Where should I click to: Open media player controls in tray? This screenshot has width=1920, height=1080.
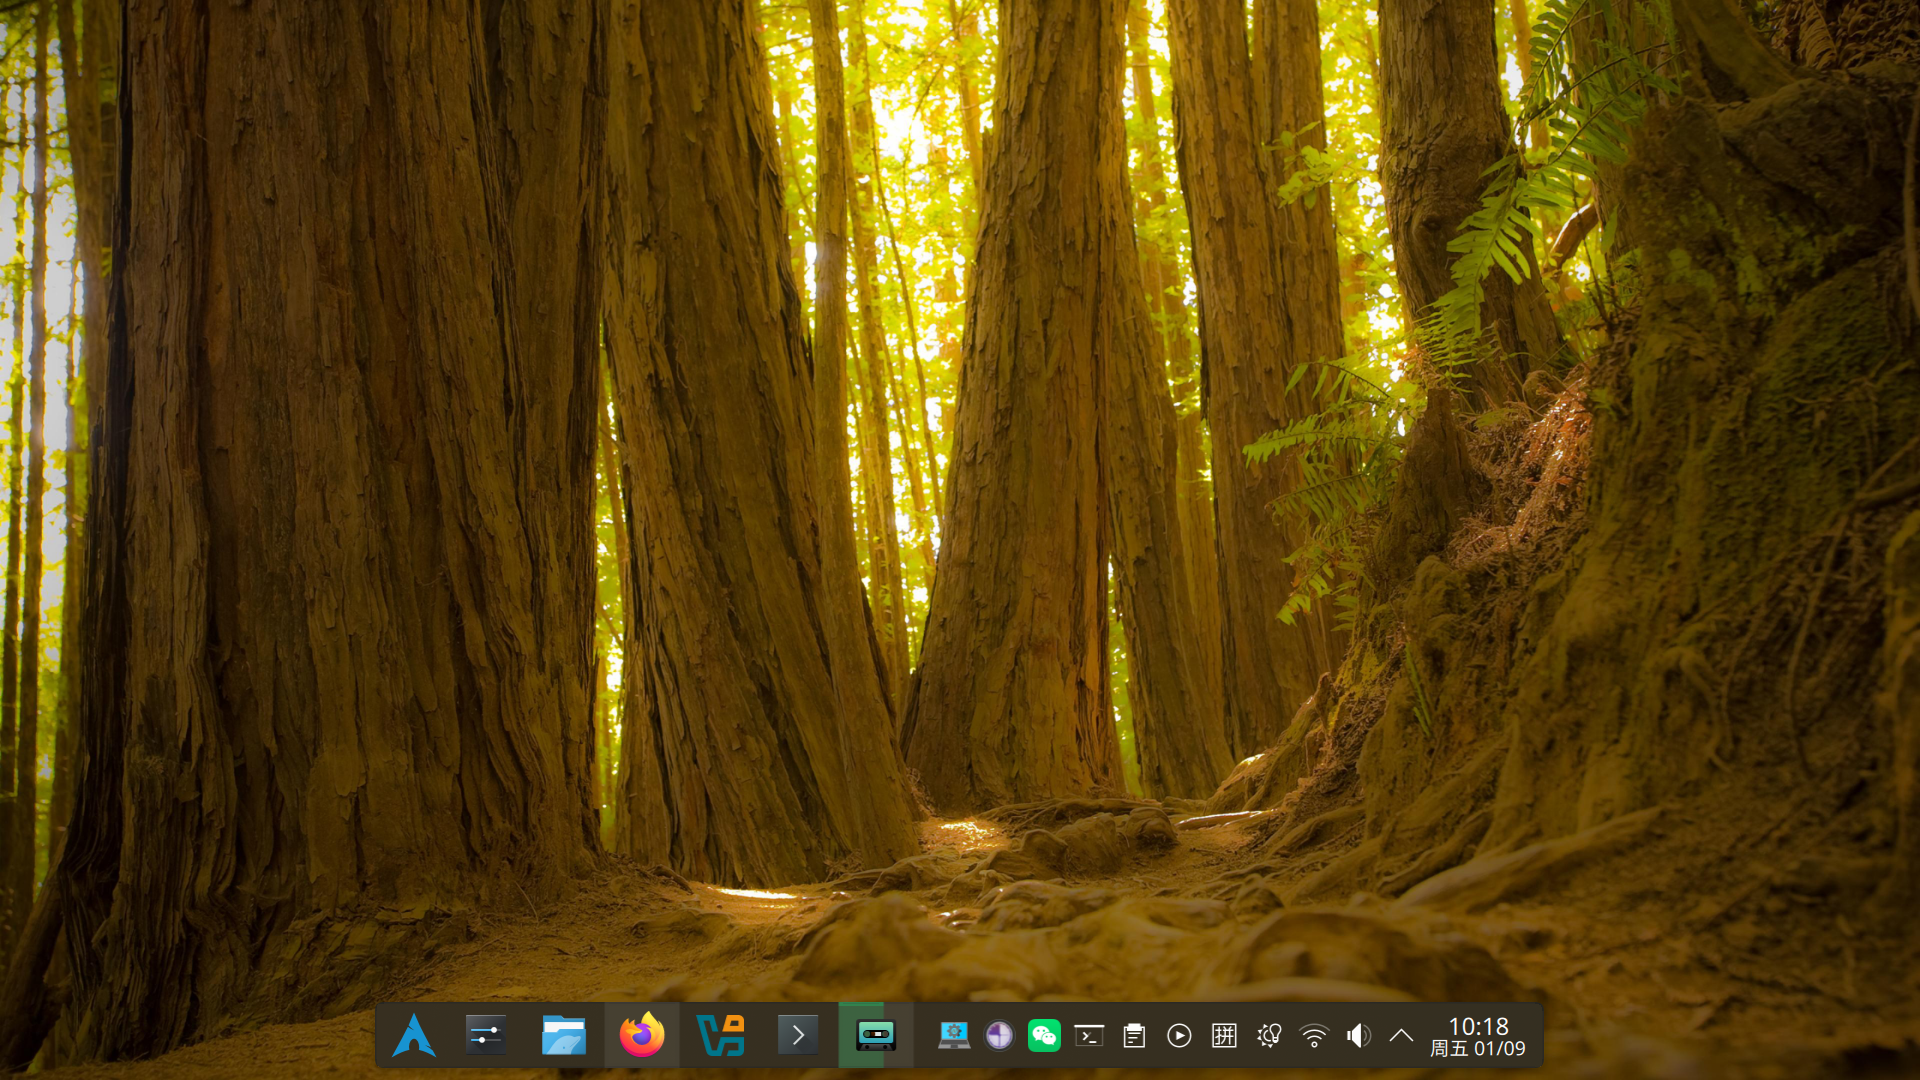coord(1179,1035)
